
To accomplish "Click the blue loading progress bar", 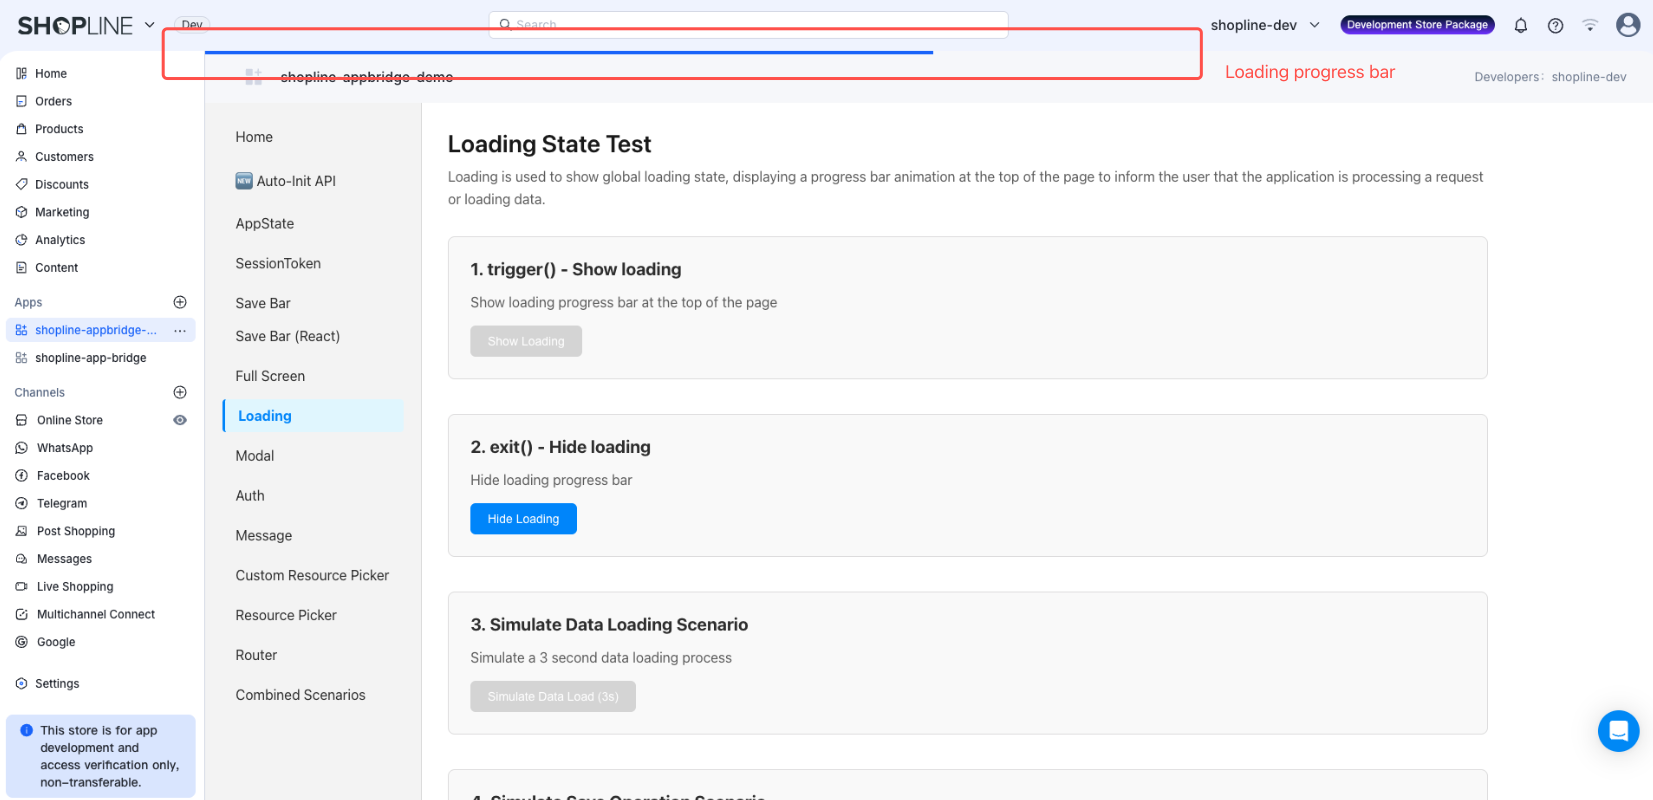I will coord(568,52).
